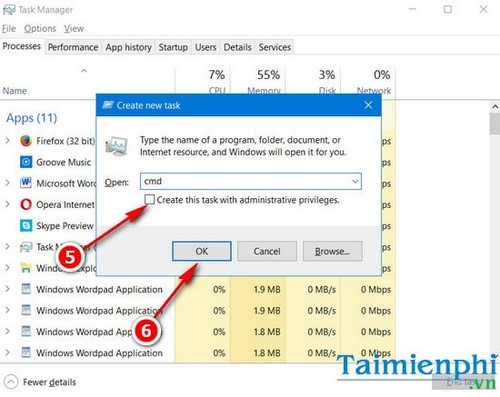
Task: Switch to the Details tab
Action: coord(237,47)
